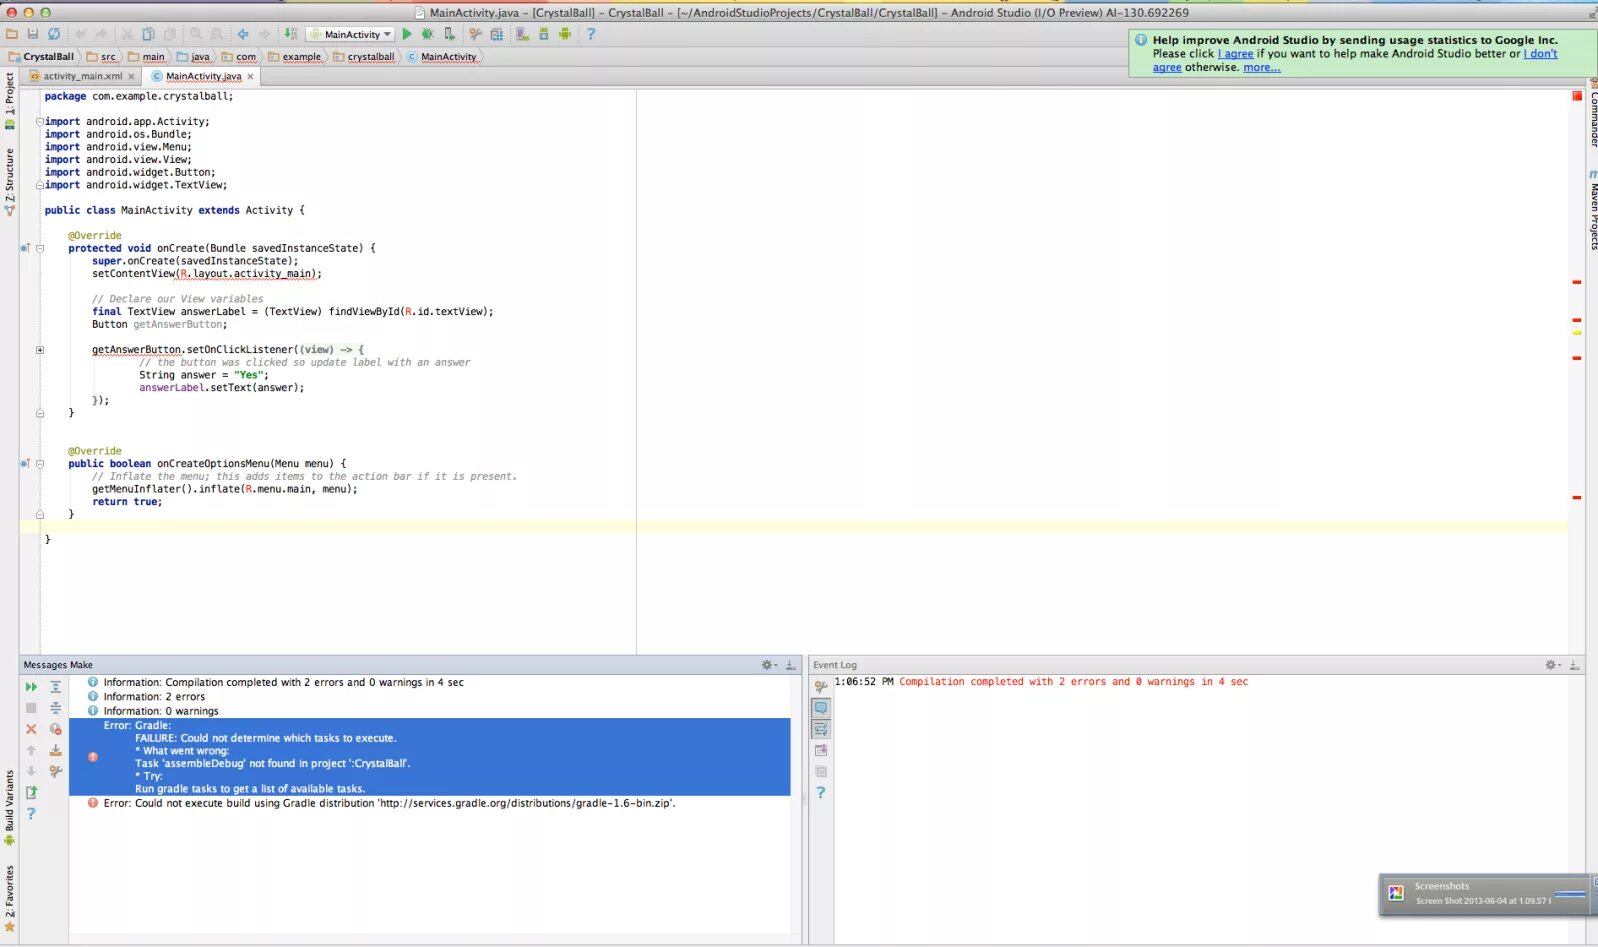Click the help icon in Event Log

(x=821, y=792)
